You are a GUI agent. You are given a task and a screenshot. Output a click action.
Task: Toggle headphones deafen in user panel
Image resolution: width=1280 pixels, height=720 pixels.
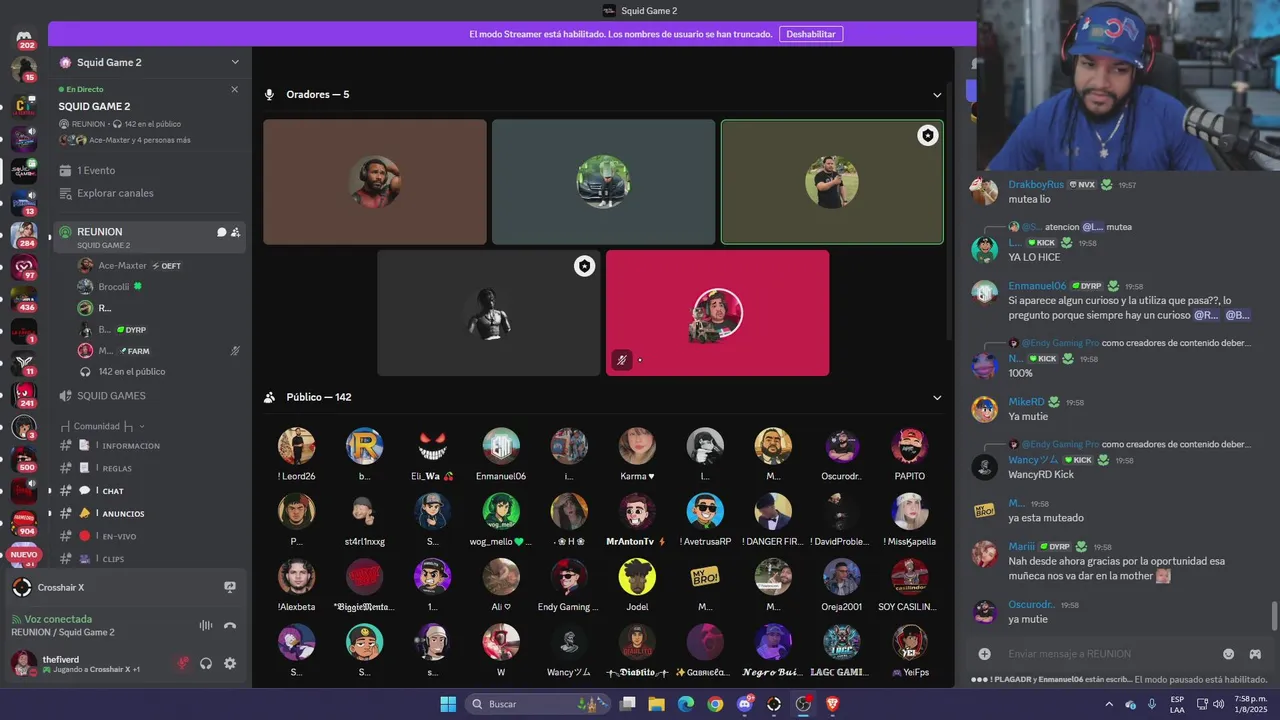[x=206, y=663]
